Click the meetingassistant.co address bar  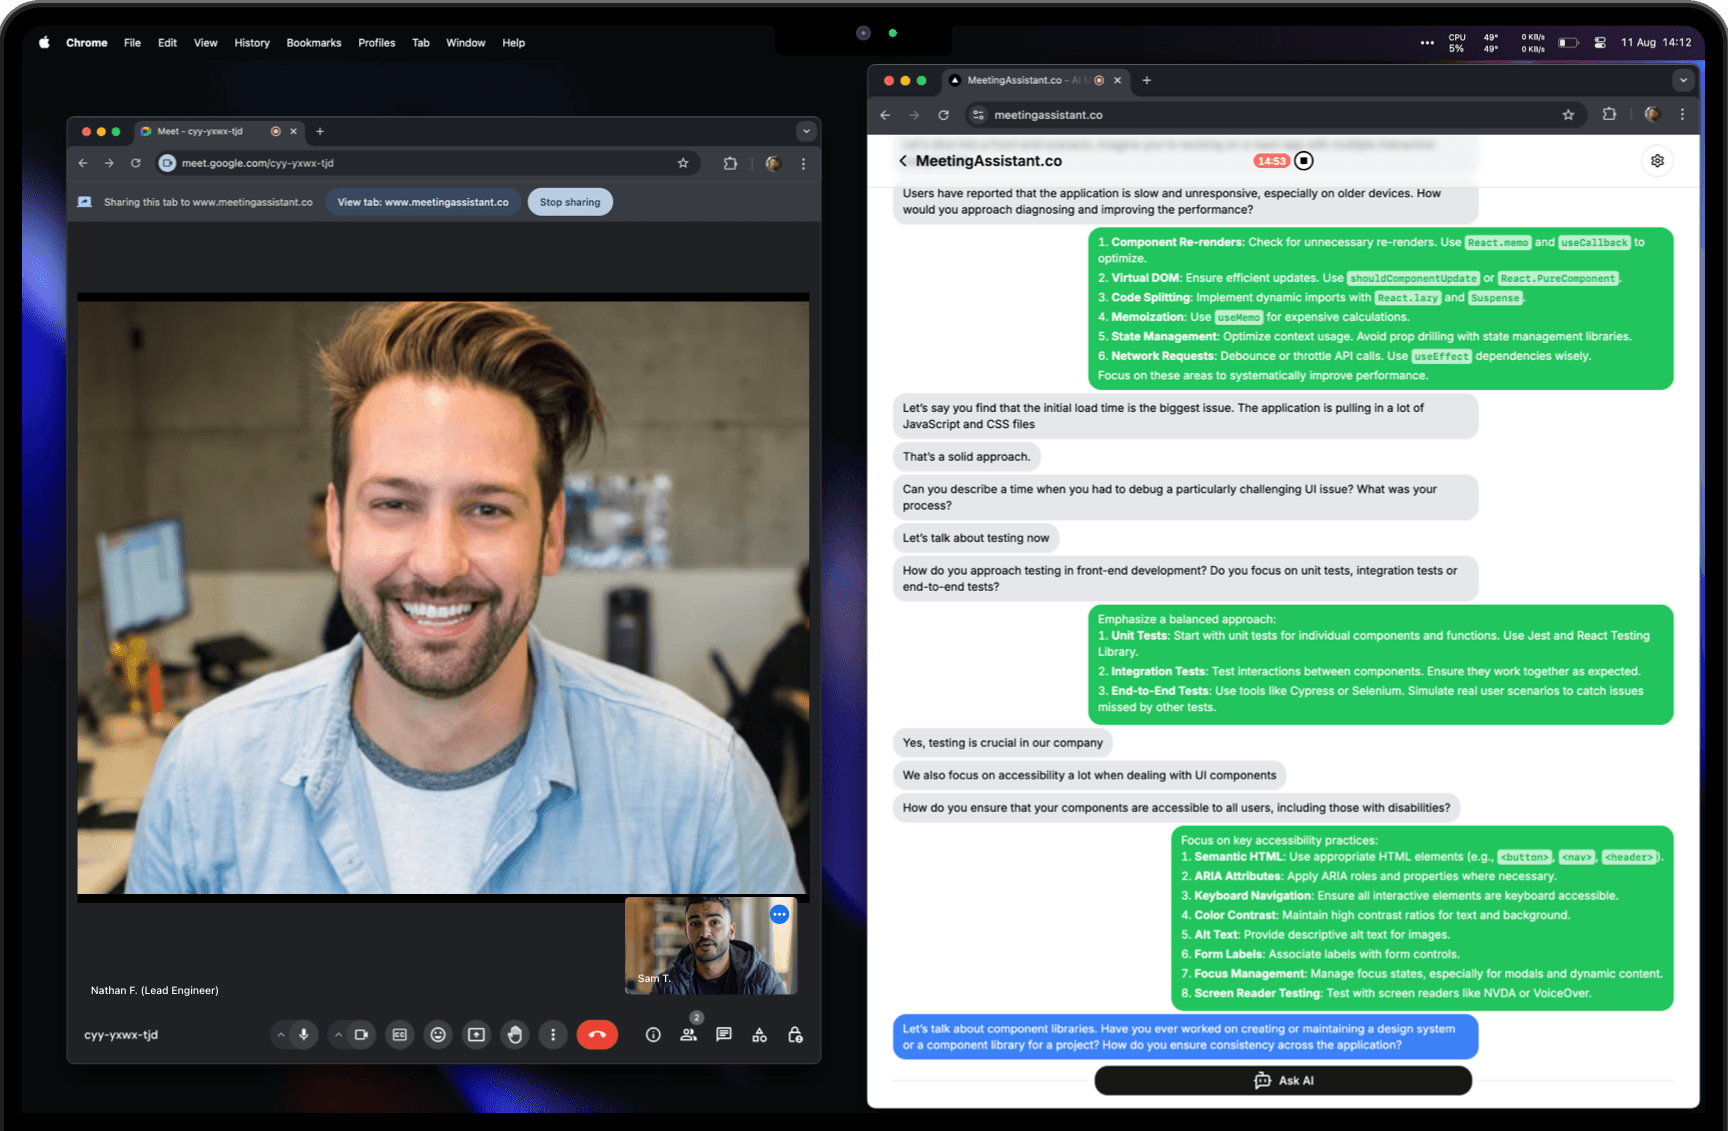click(1275, 115)
